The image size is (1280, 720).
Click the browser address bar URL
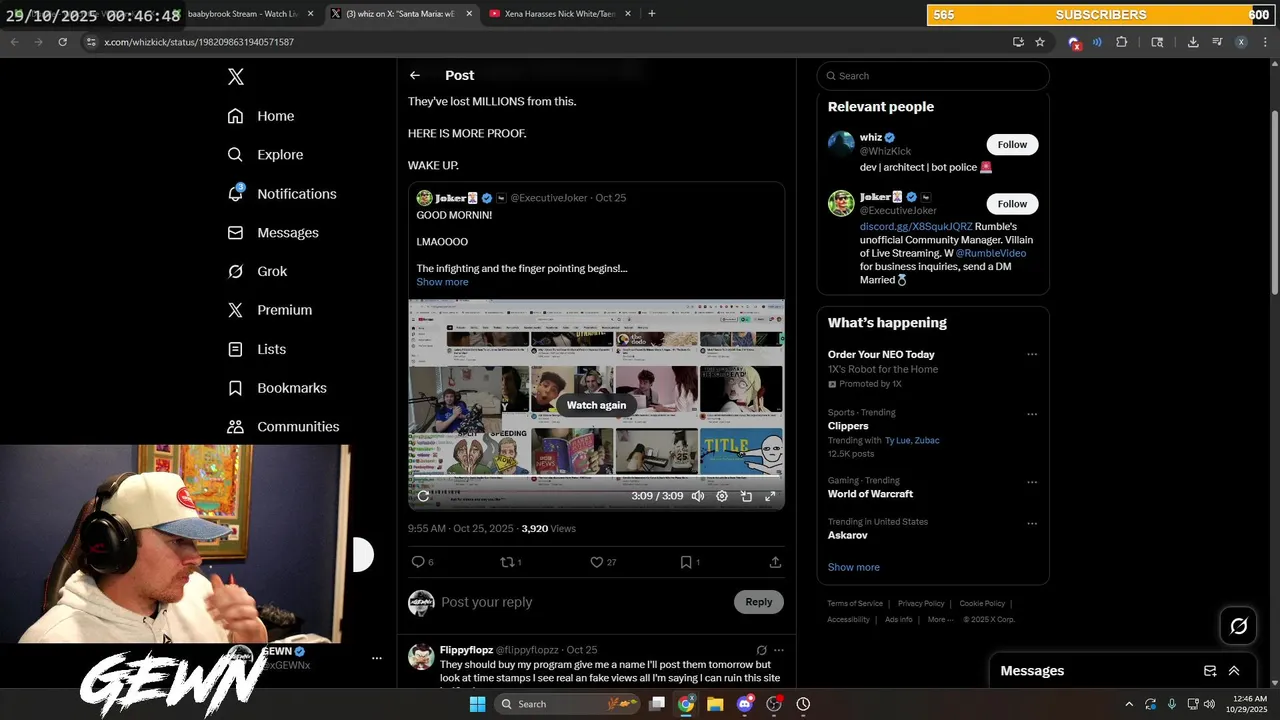click(x=199, y=42)
